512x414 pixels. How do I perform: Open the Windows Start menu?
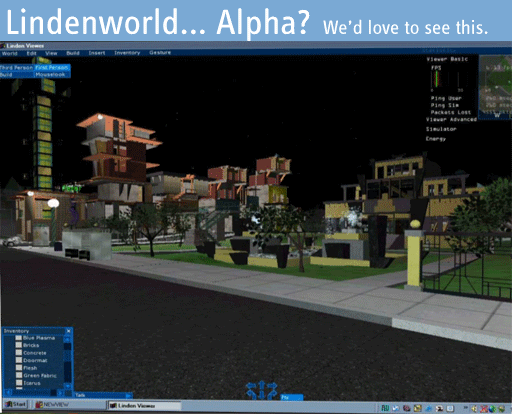tap(15, 405)
